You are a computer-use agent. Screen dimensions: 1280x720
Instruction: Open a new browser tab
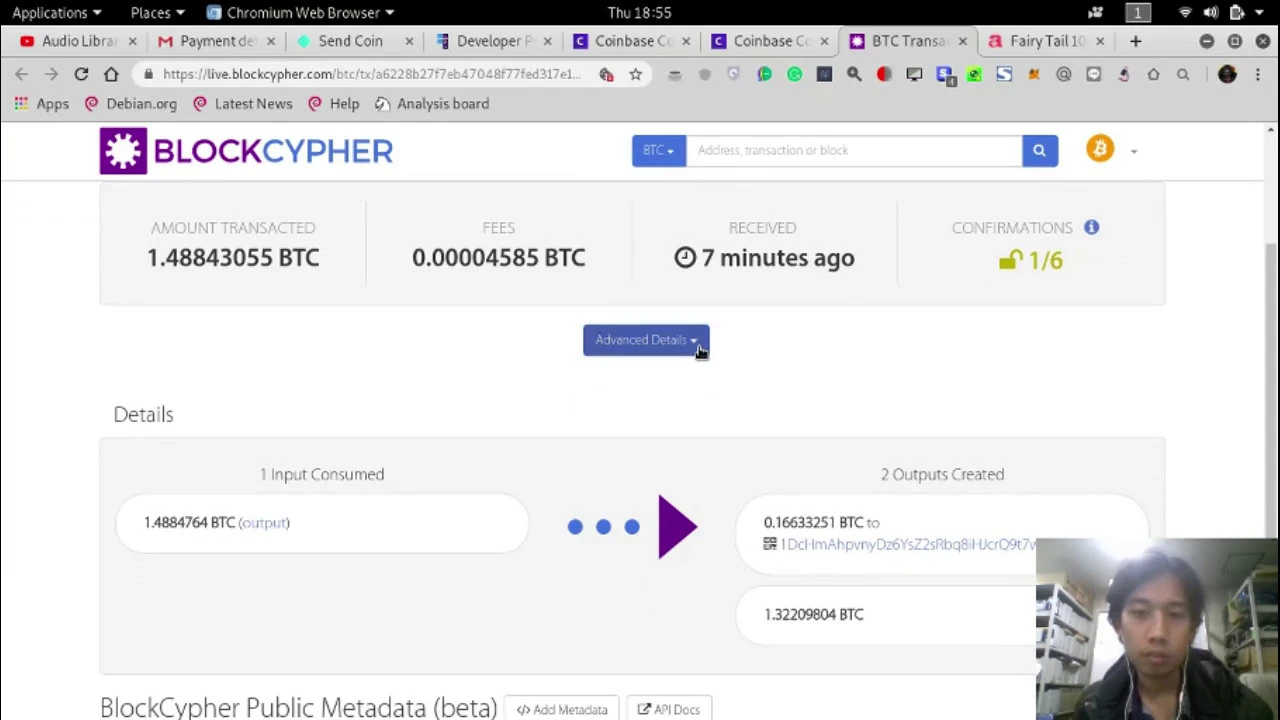[x=1135, y=41]
